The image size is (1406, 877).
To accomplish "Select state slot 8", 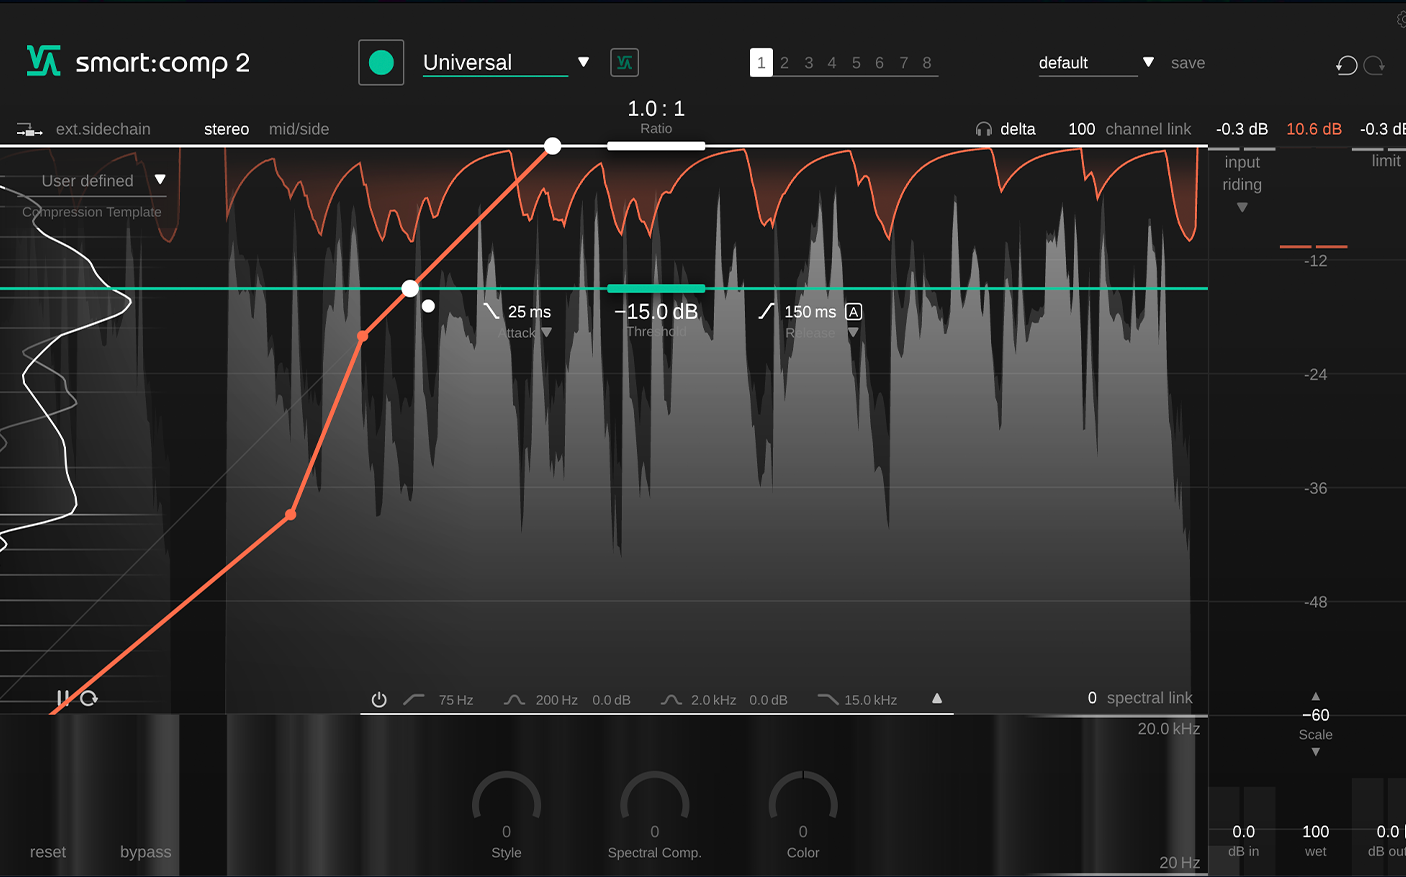I will [x=927, y=63].
